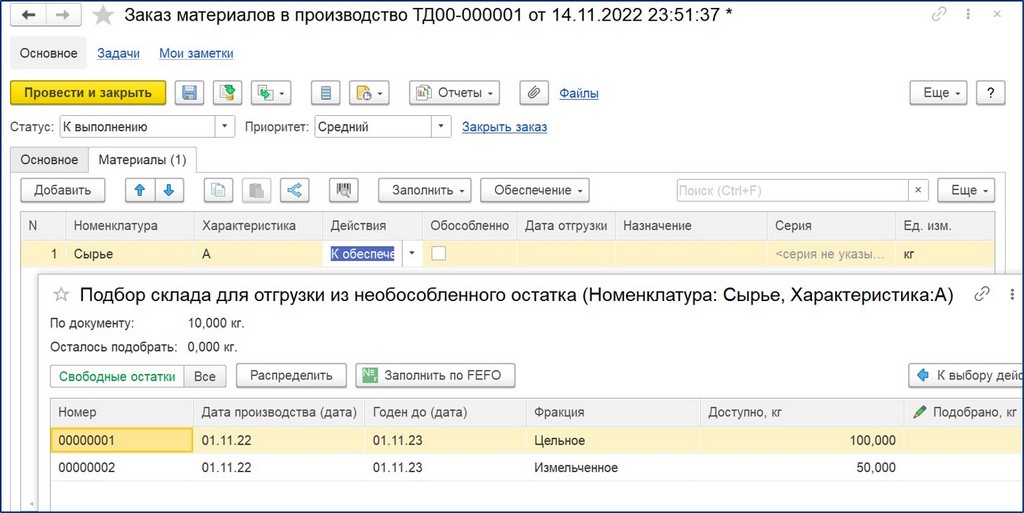Click the paperclip attachments icon
The width and height of the screenshot is (1024, 513).
(x=534, y=93)
